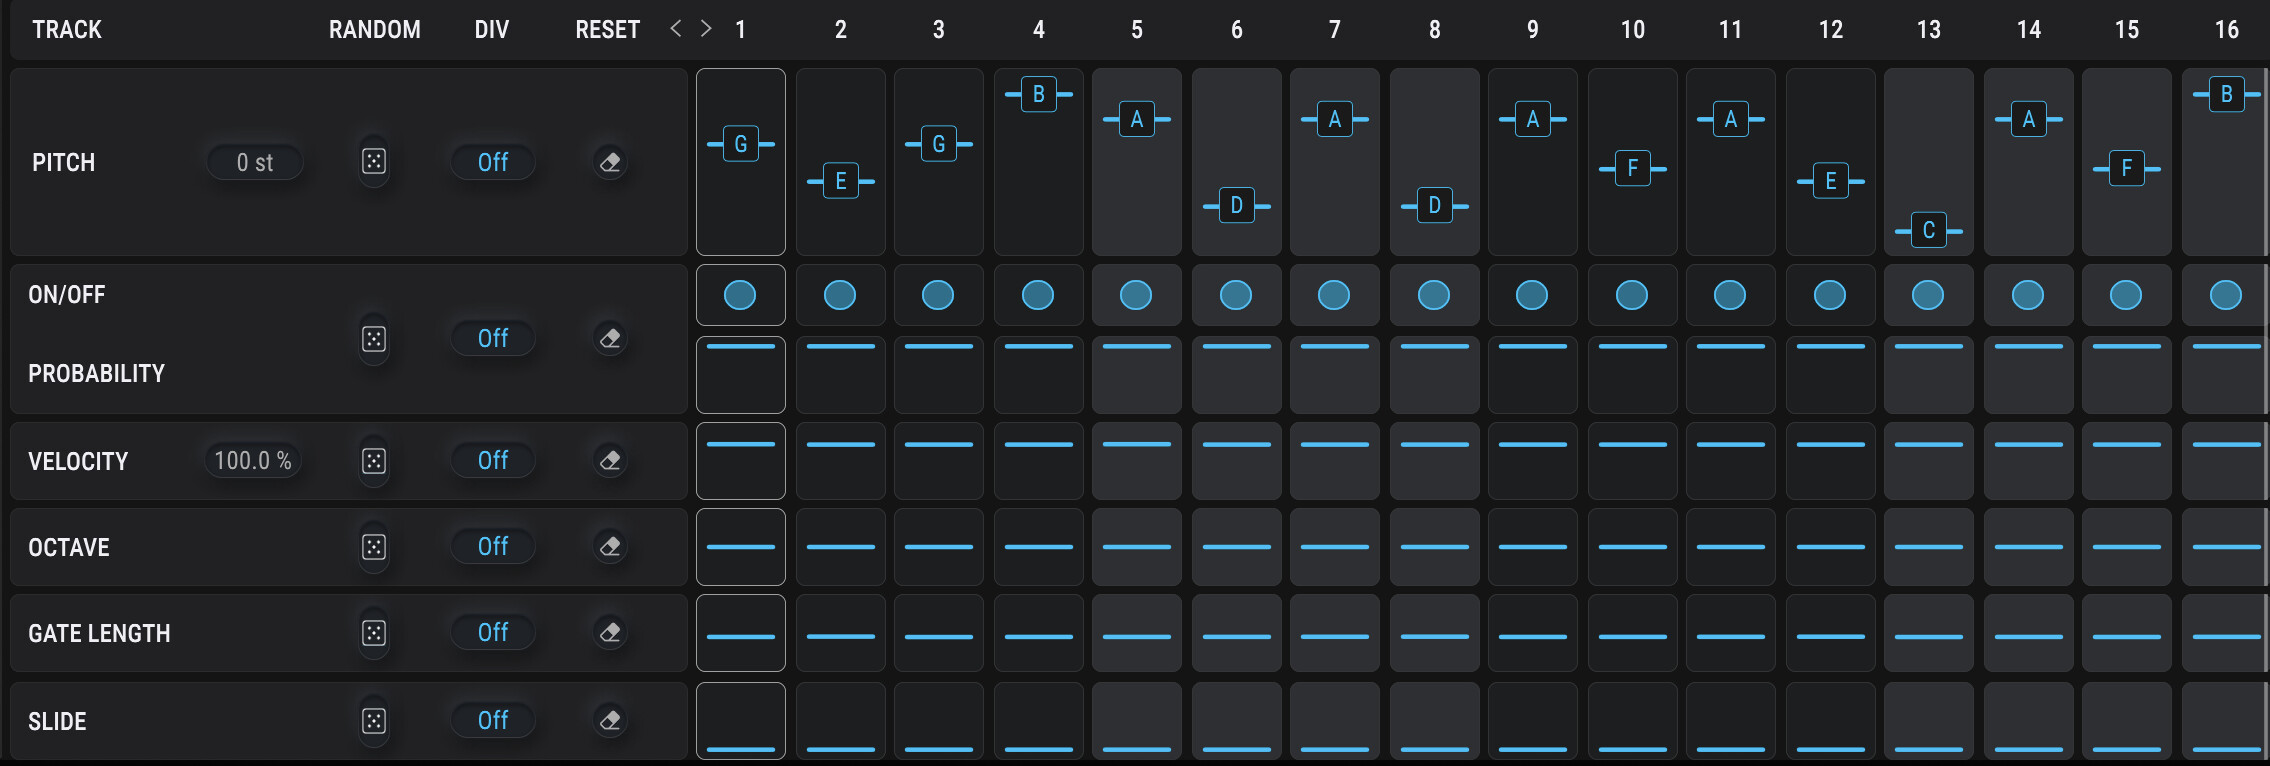Click the GATE LENGTH track label
The width and height of the screenshot is (2270, 766).
point(99,633)
